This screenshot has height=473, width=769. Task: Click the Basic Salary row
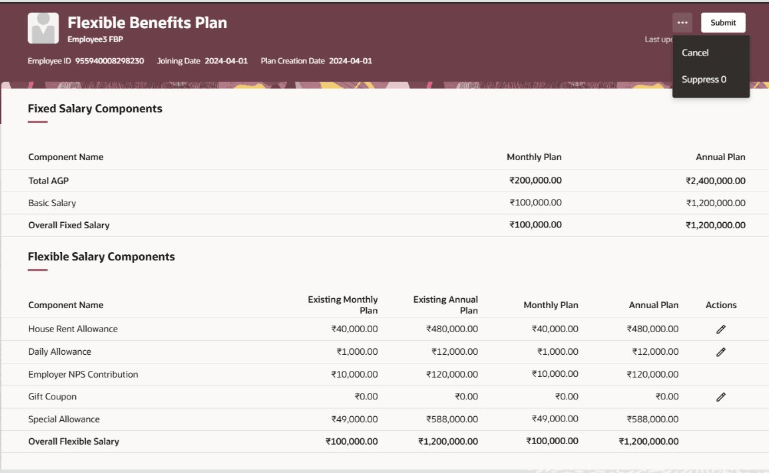point(384,203)
